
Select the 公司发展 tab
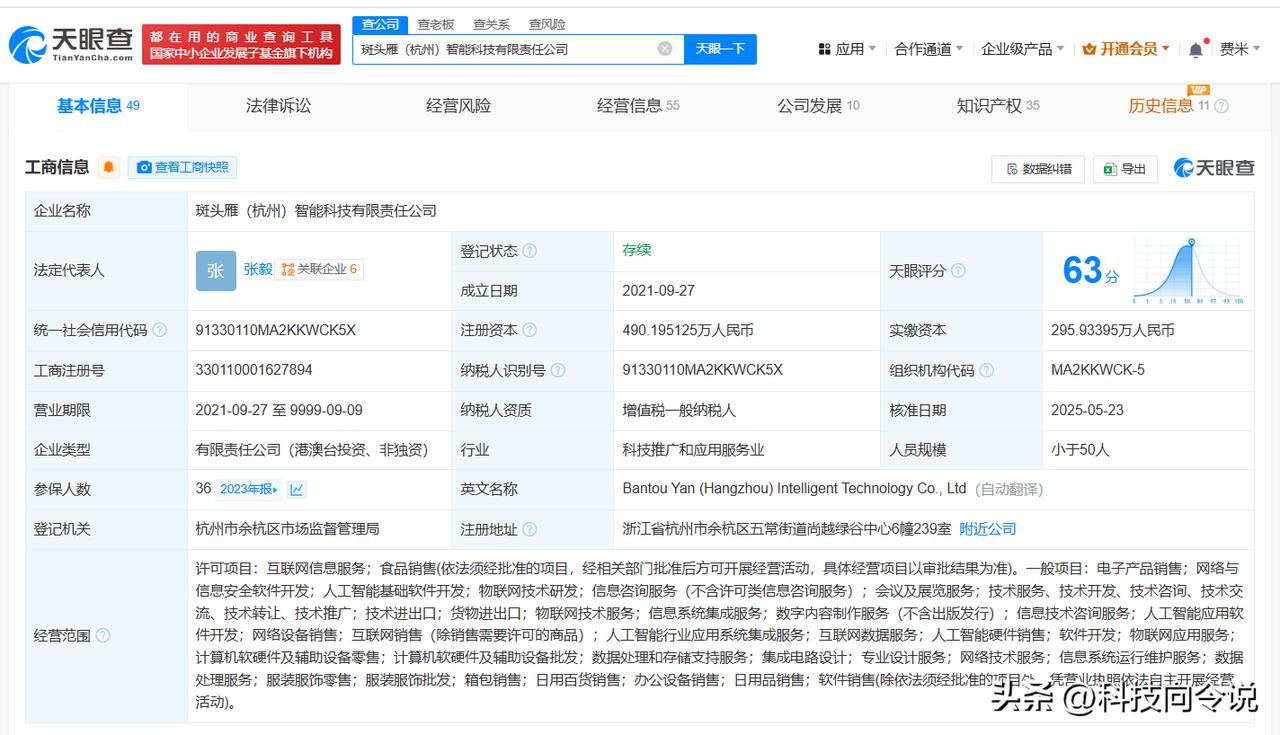pyautogui.click(x=818, y=106)
